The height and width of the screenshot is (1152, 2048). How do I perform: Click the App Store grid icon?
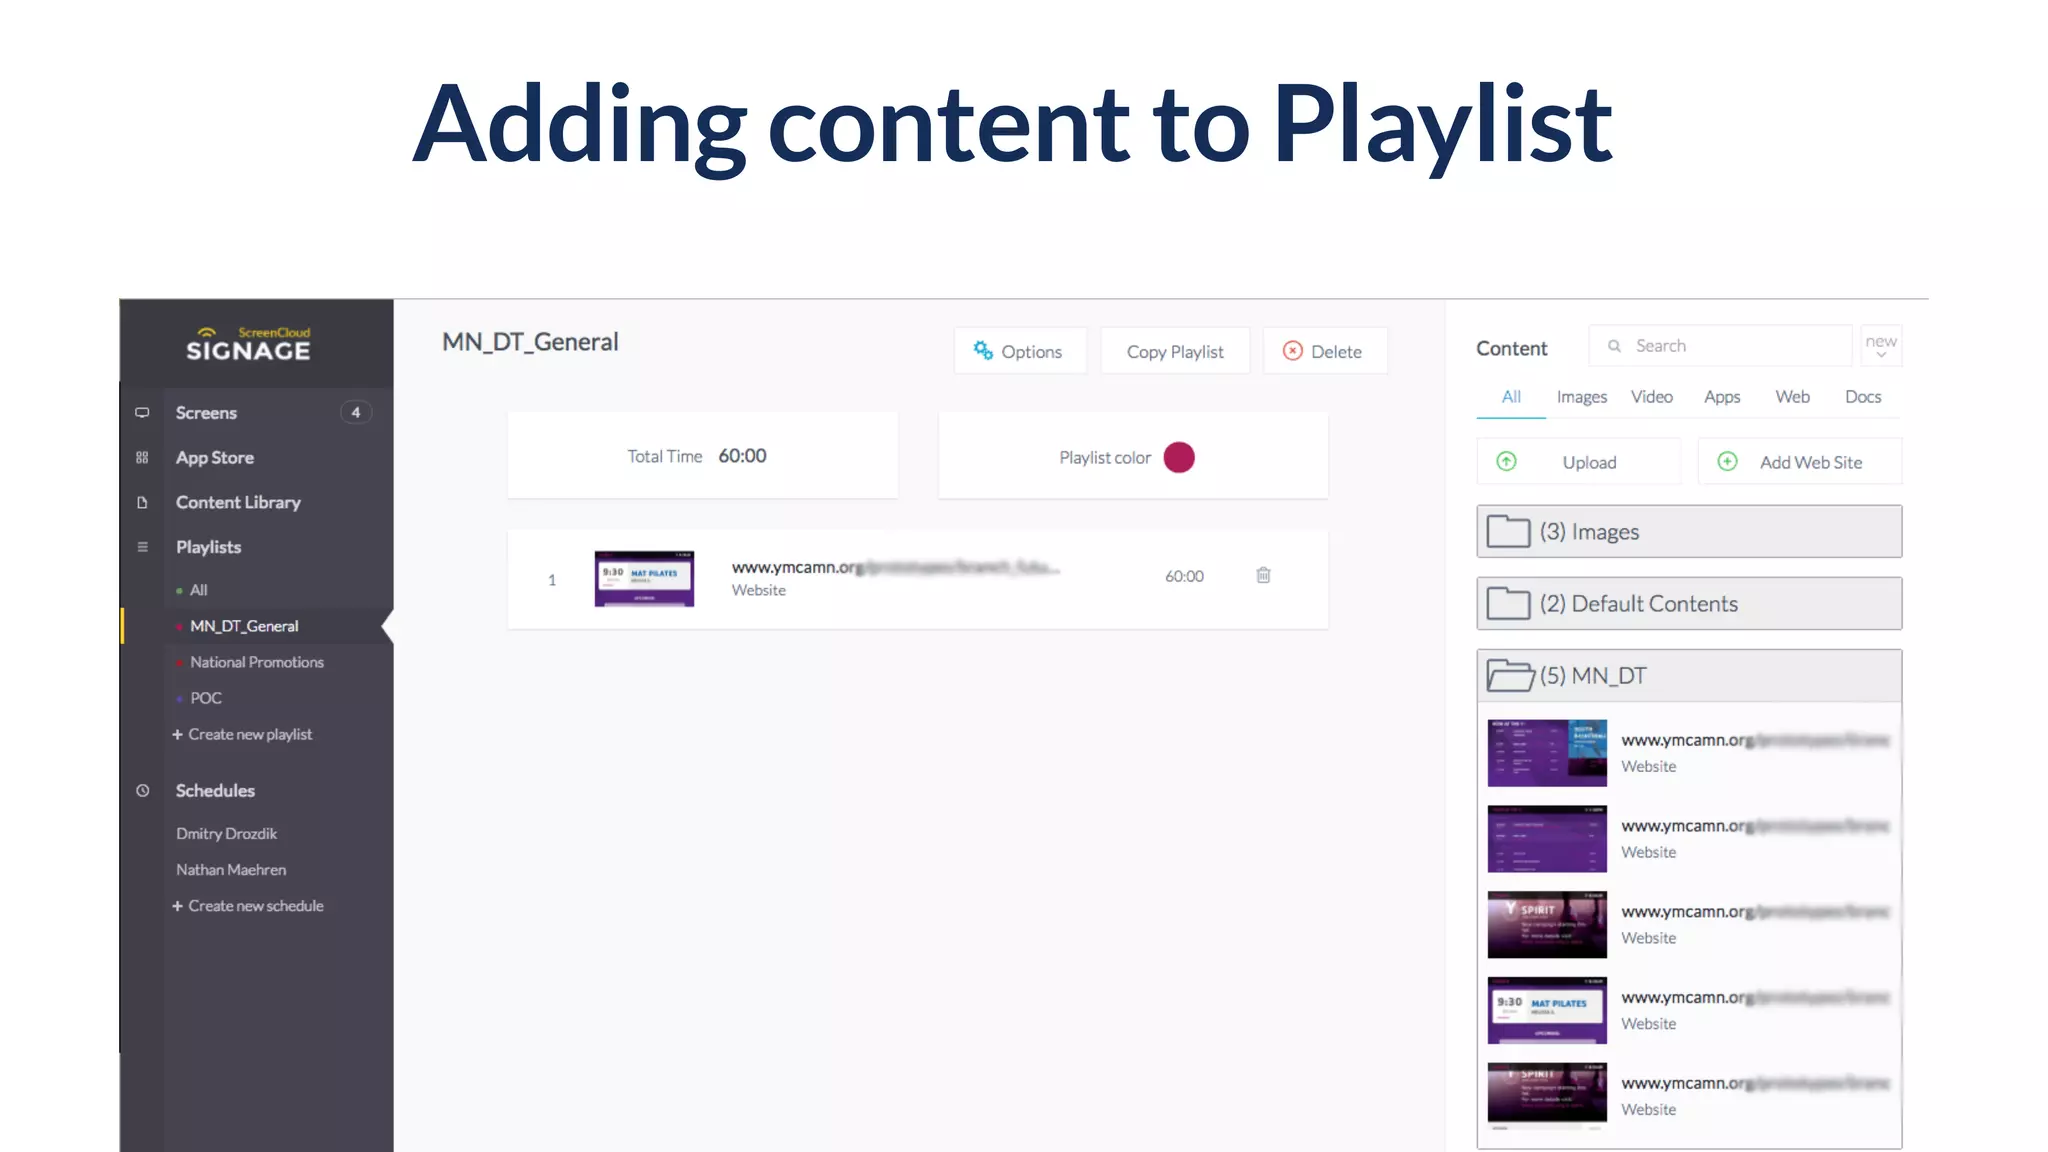142,458
